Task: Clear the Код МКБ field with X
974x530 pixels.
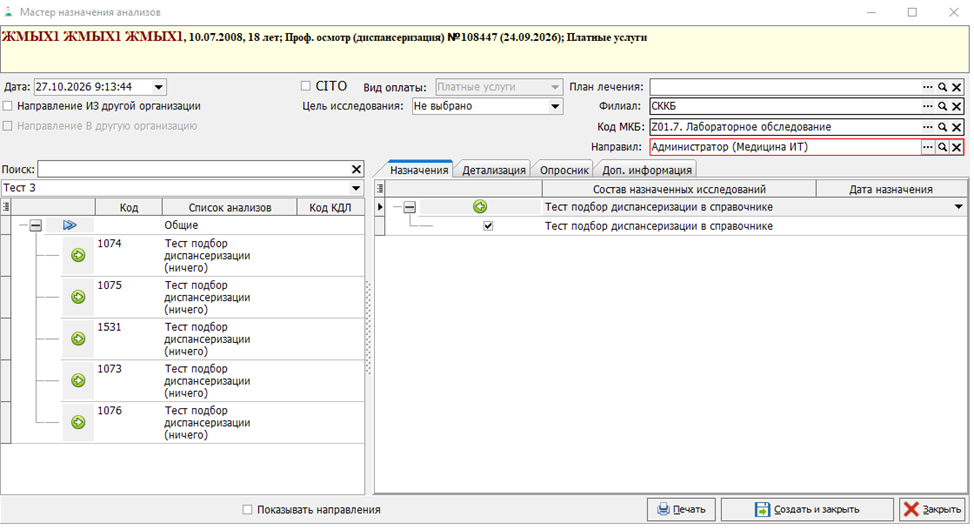Action: click(957, 127)
